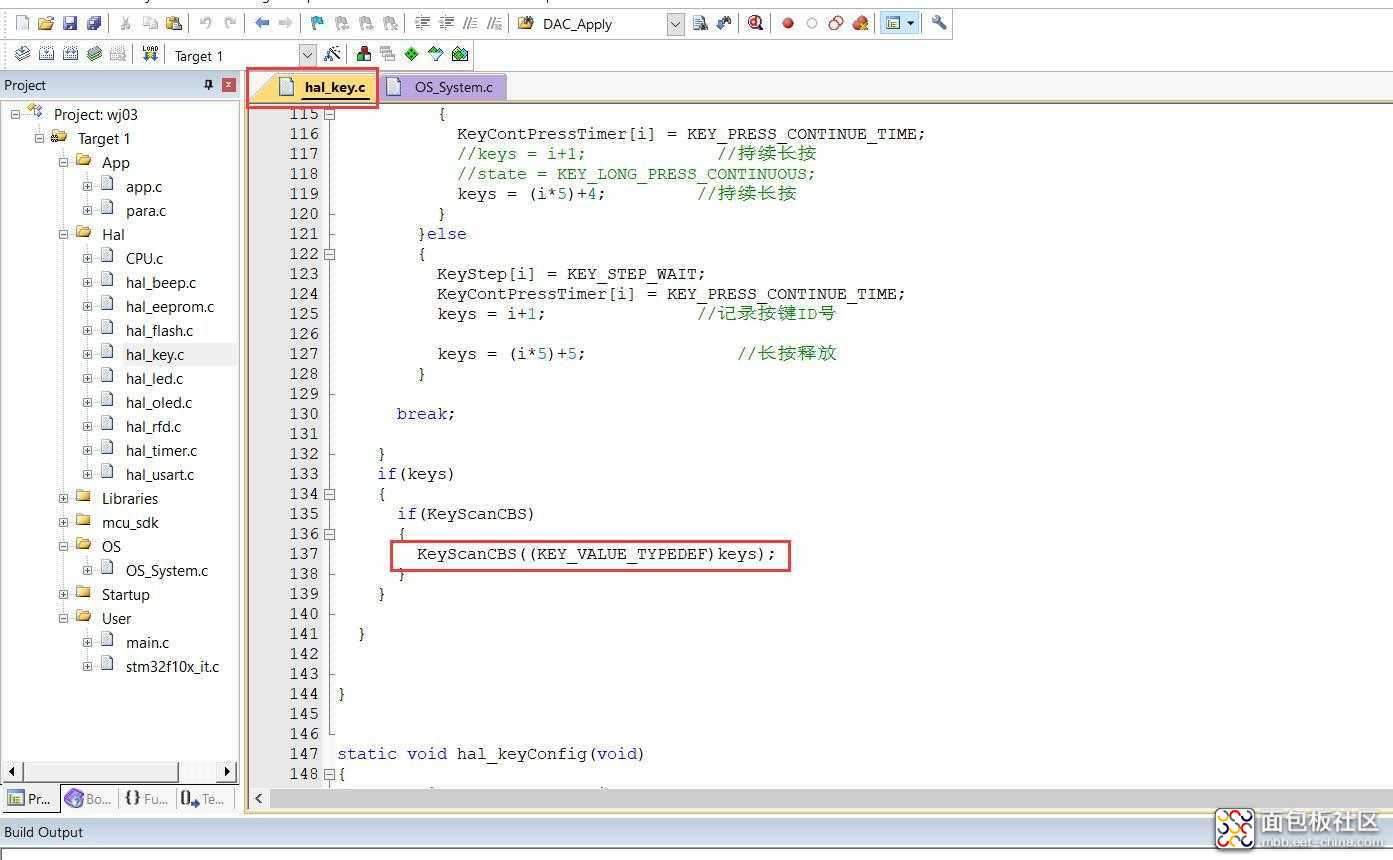Click the break; statement on line 130
1393x860 pixels.
point(426,413)
